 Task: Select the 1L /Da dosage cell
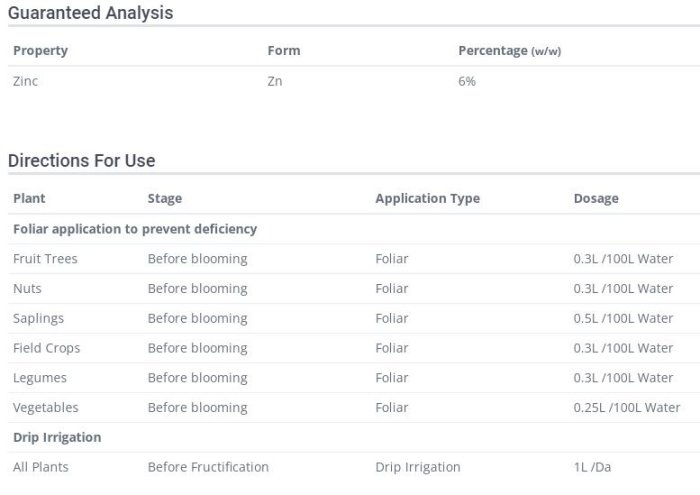point(592,467)
